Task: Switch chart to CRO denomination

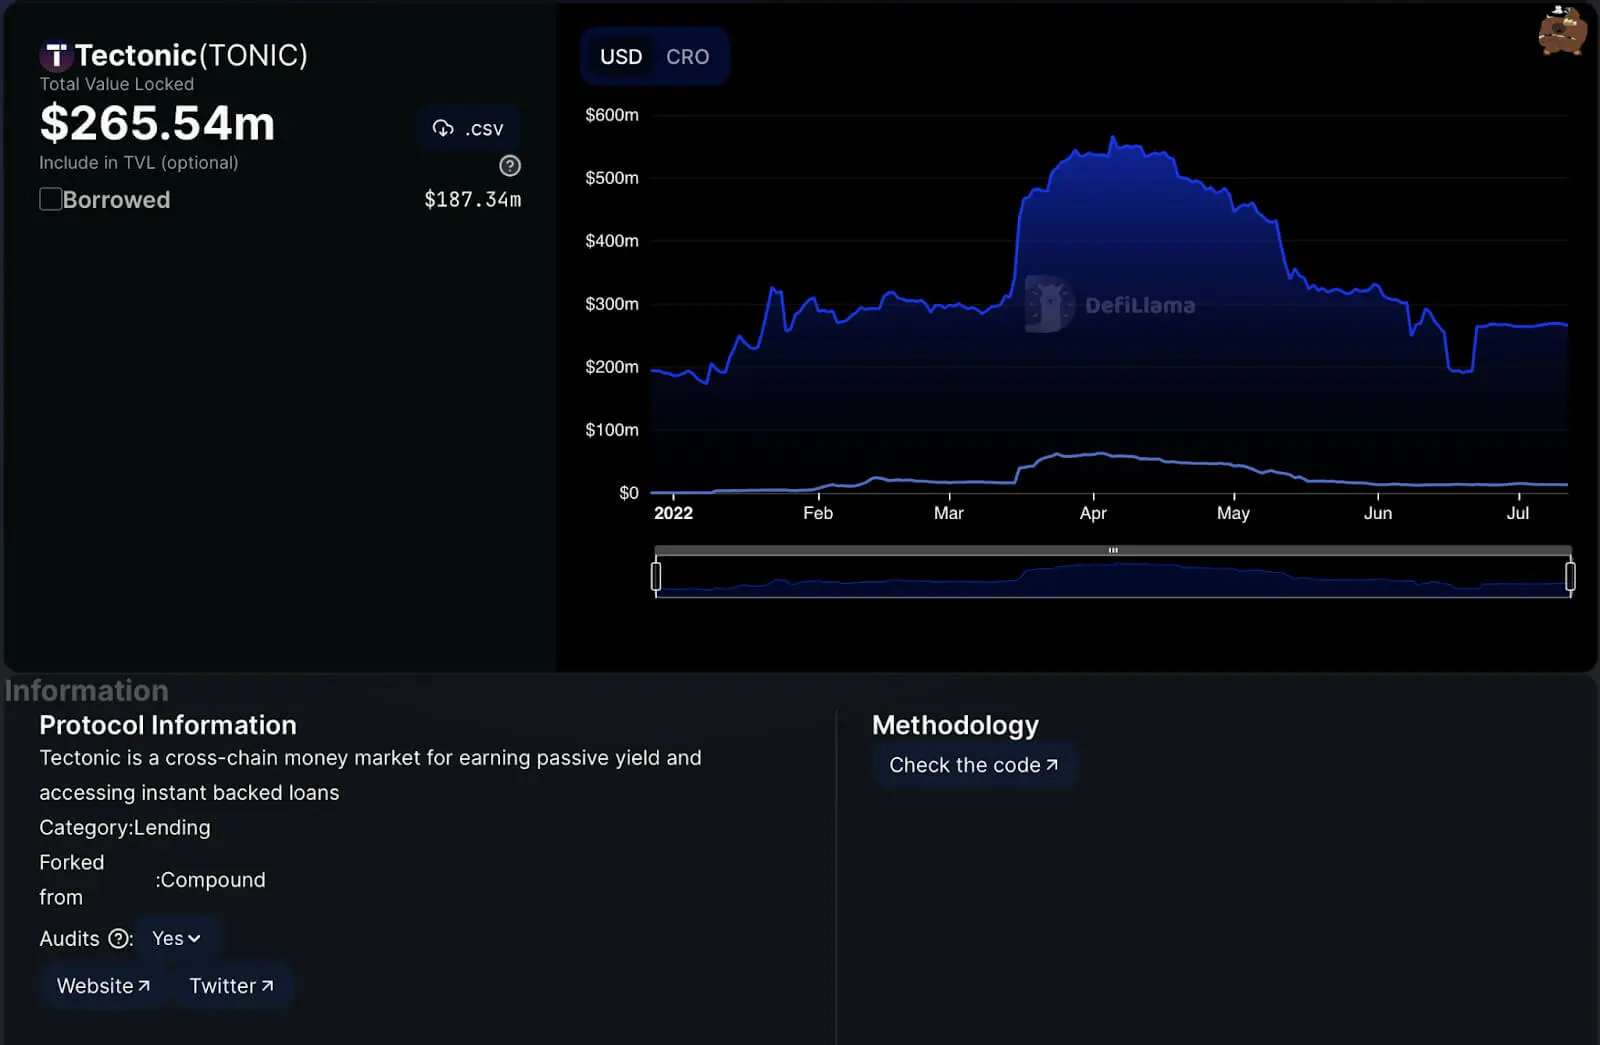Action: (x=687, y=57)
